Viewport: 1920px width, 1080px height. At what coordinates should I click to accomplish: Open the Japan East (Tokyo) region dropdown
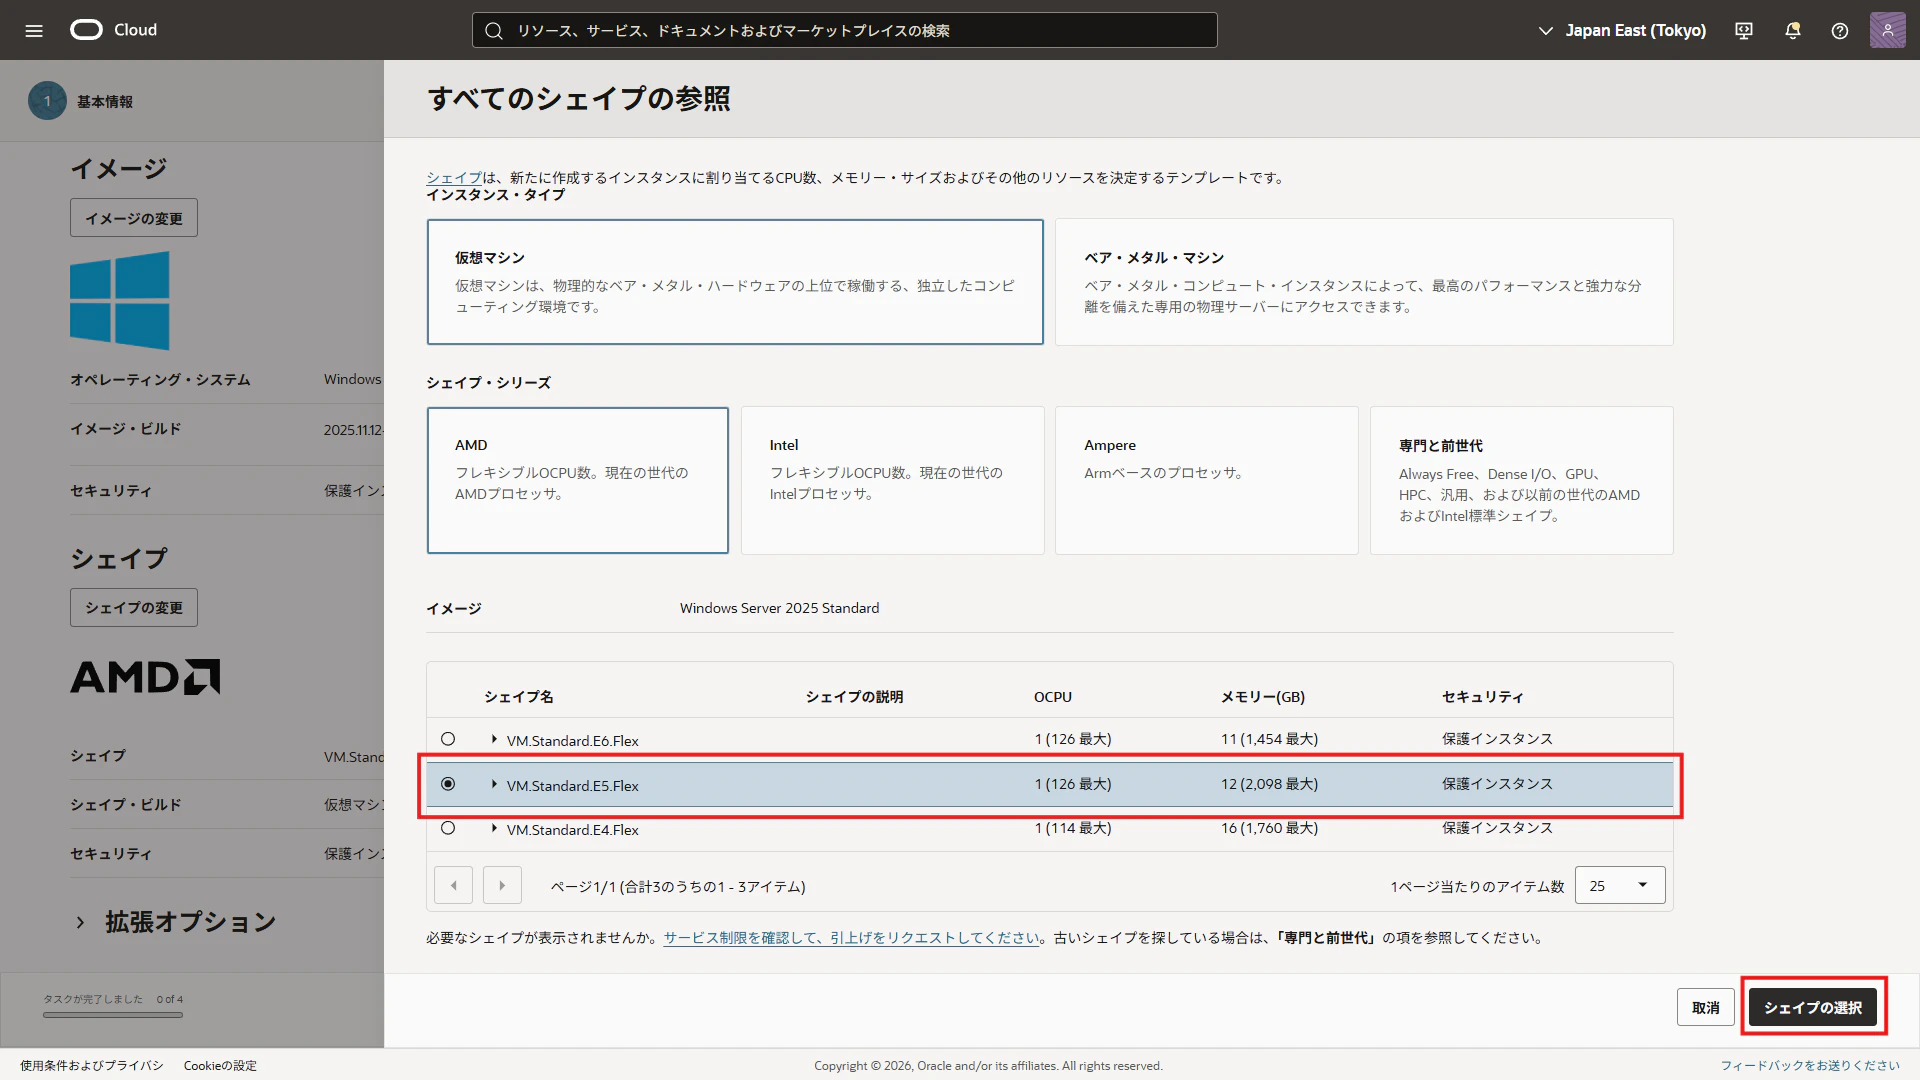pyautogui.click(x=1622, y=31)
